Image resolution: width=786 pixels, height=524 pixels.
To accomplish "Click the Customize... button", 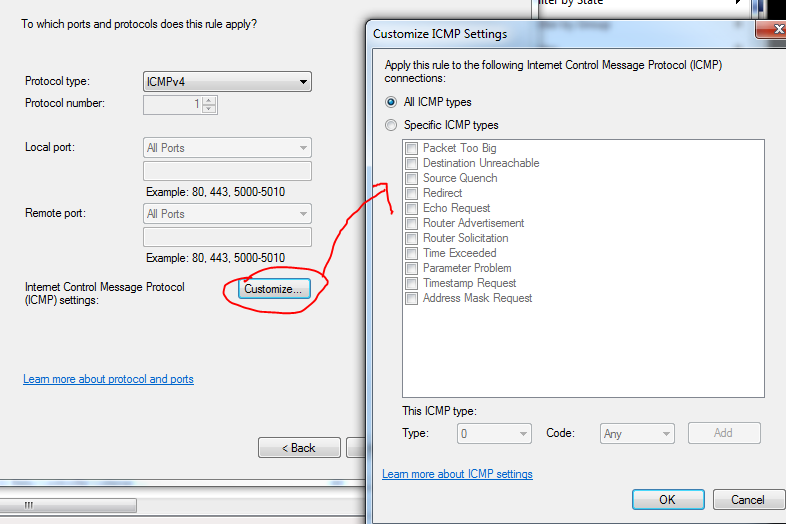I will (x=276, y=288).
